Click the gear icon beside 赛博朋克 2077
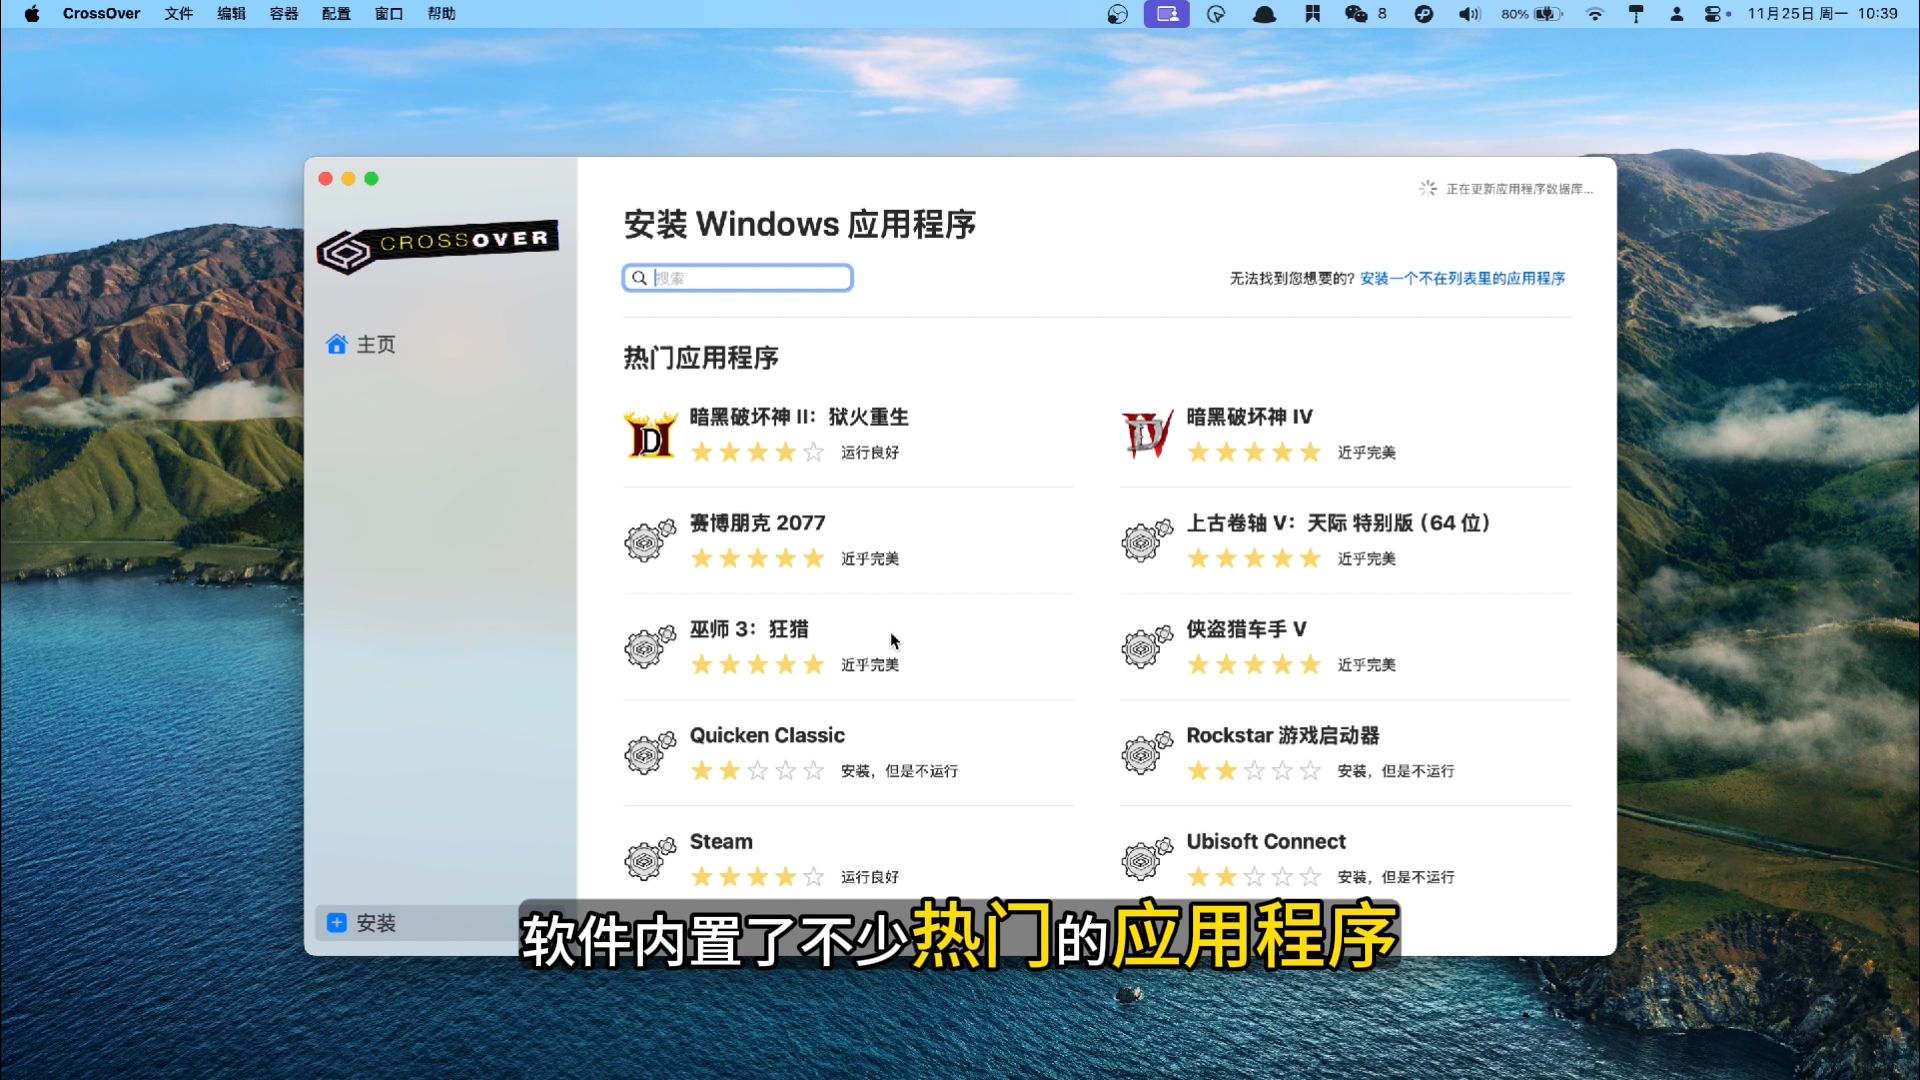 (650, 541)
